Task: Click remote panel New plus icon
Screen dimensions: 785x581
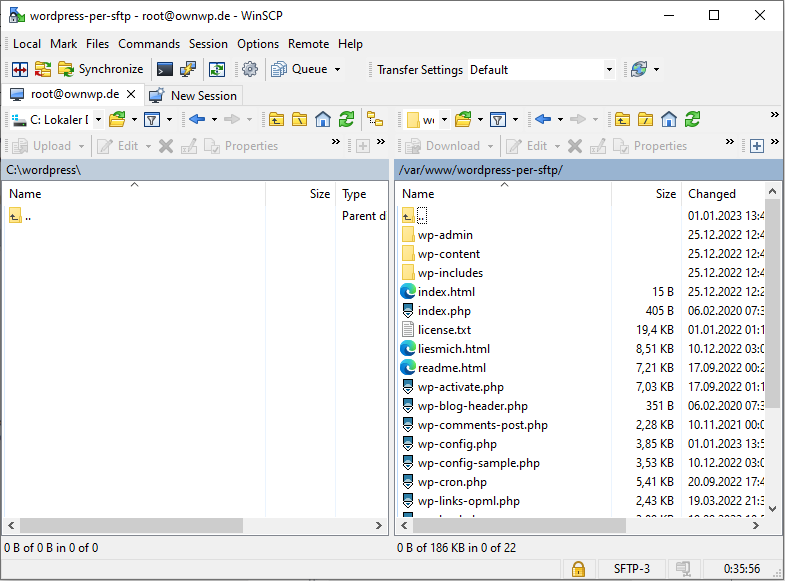Action: [757, 146]
